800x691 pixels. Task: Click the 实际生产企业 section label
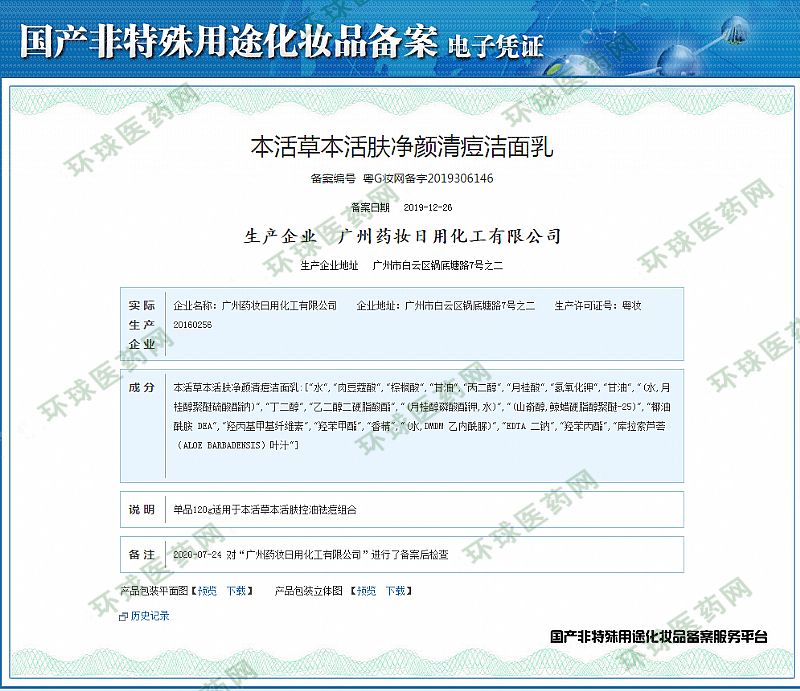(141, 324)
